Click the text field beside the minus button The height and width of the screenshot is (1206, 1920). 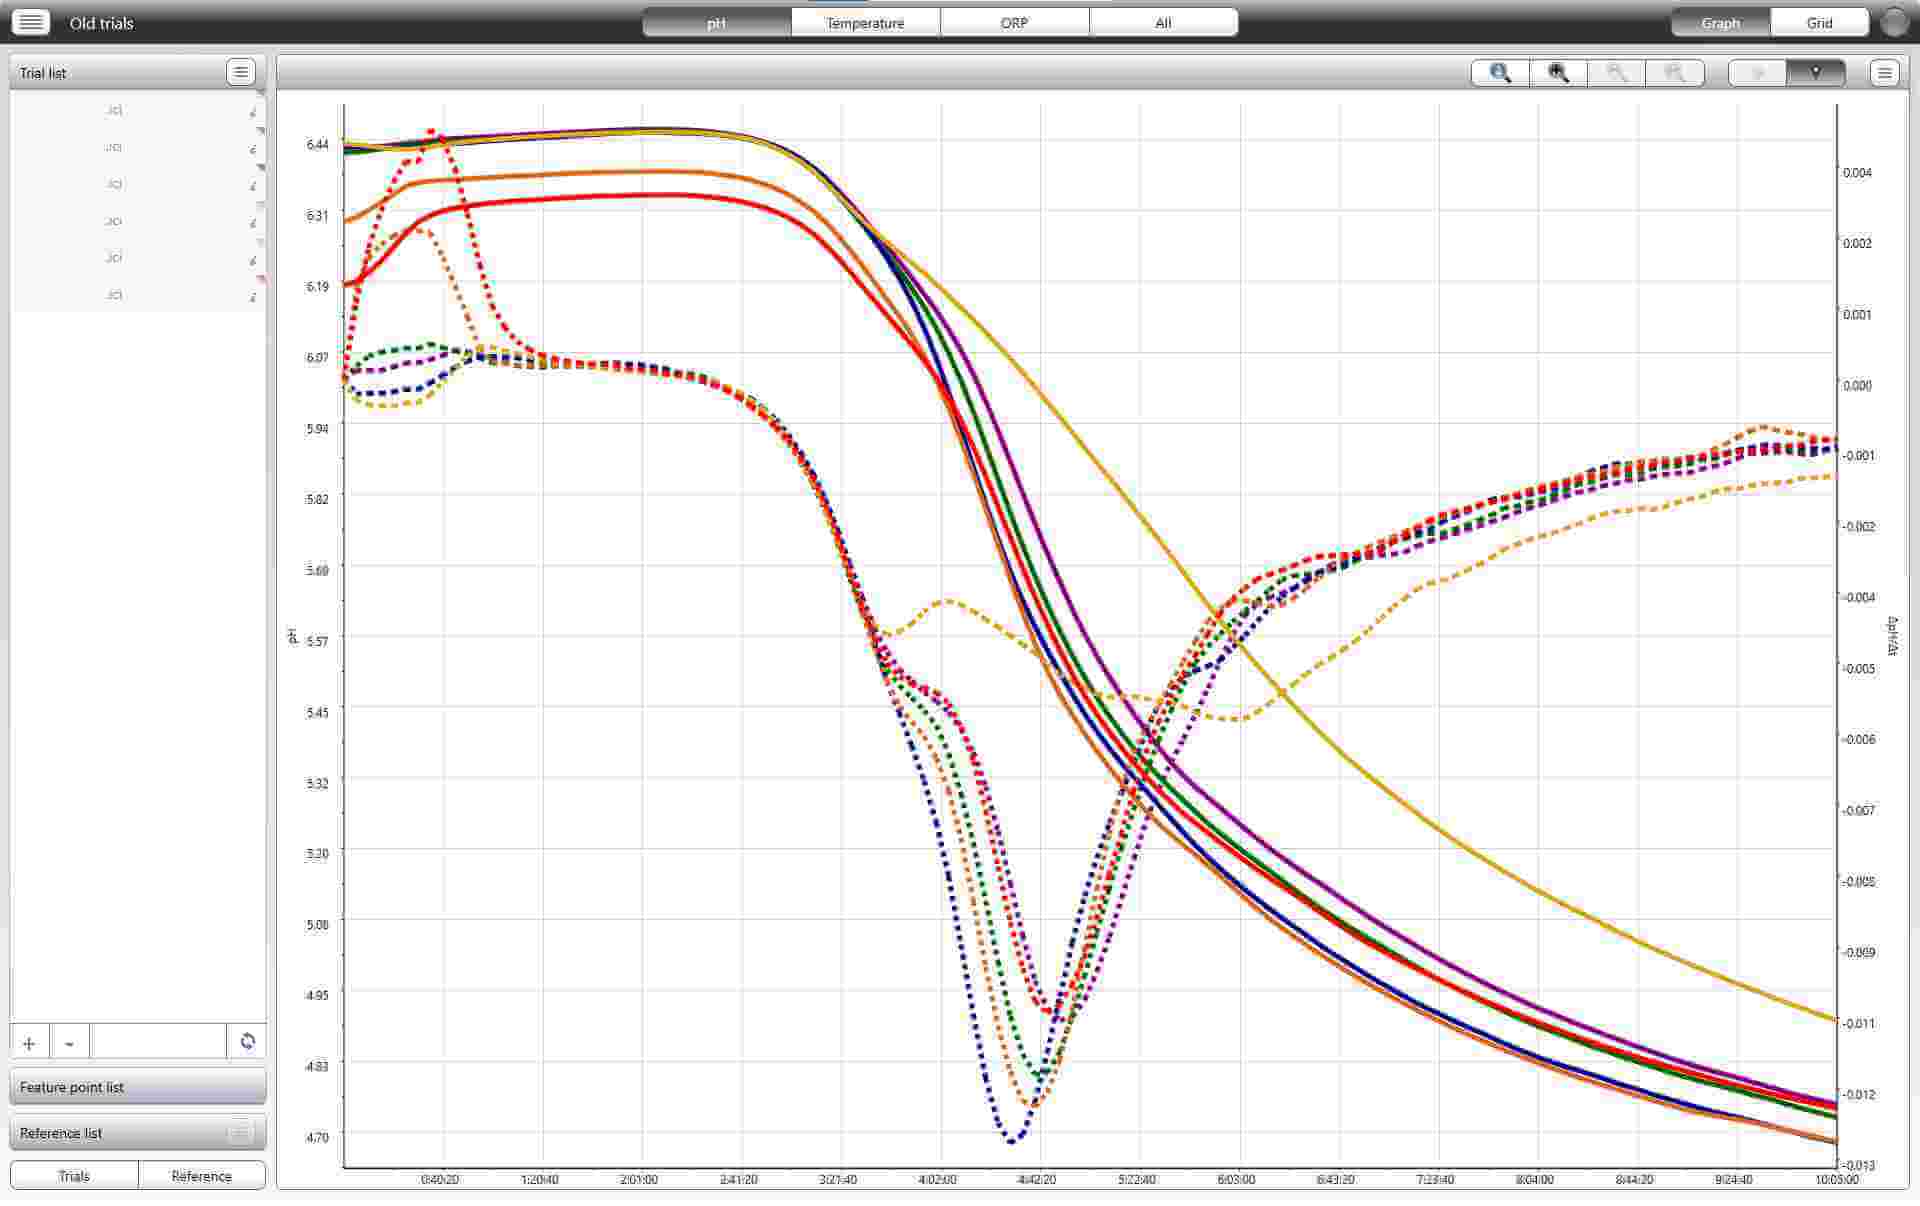(158, 1042)
